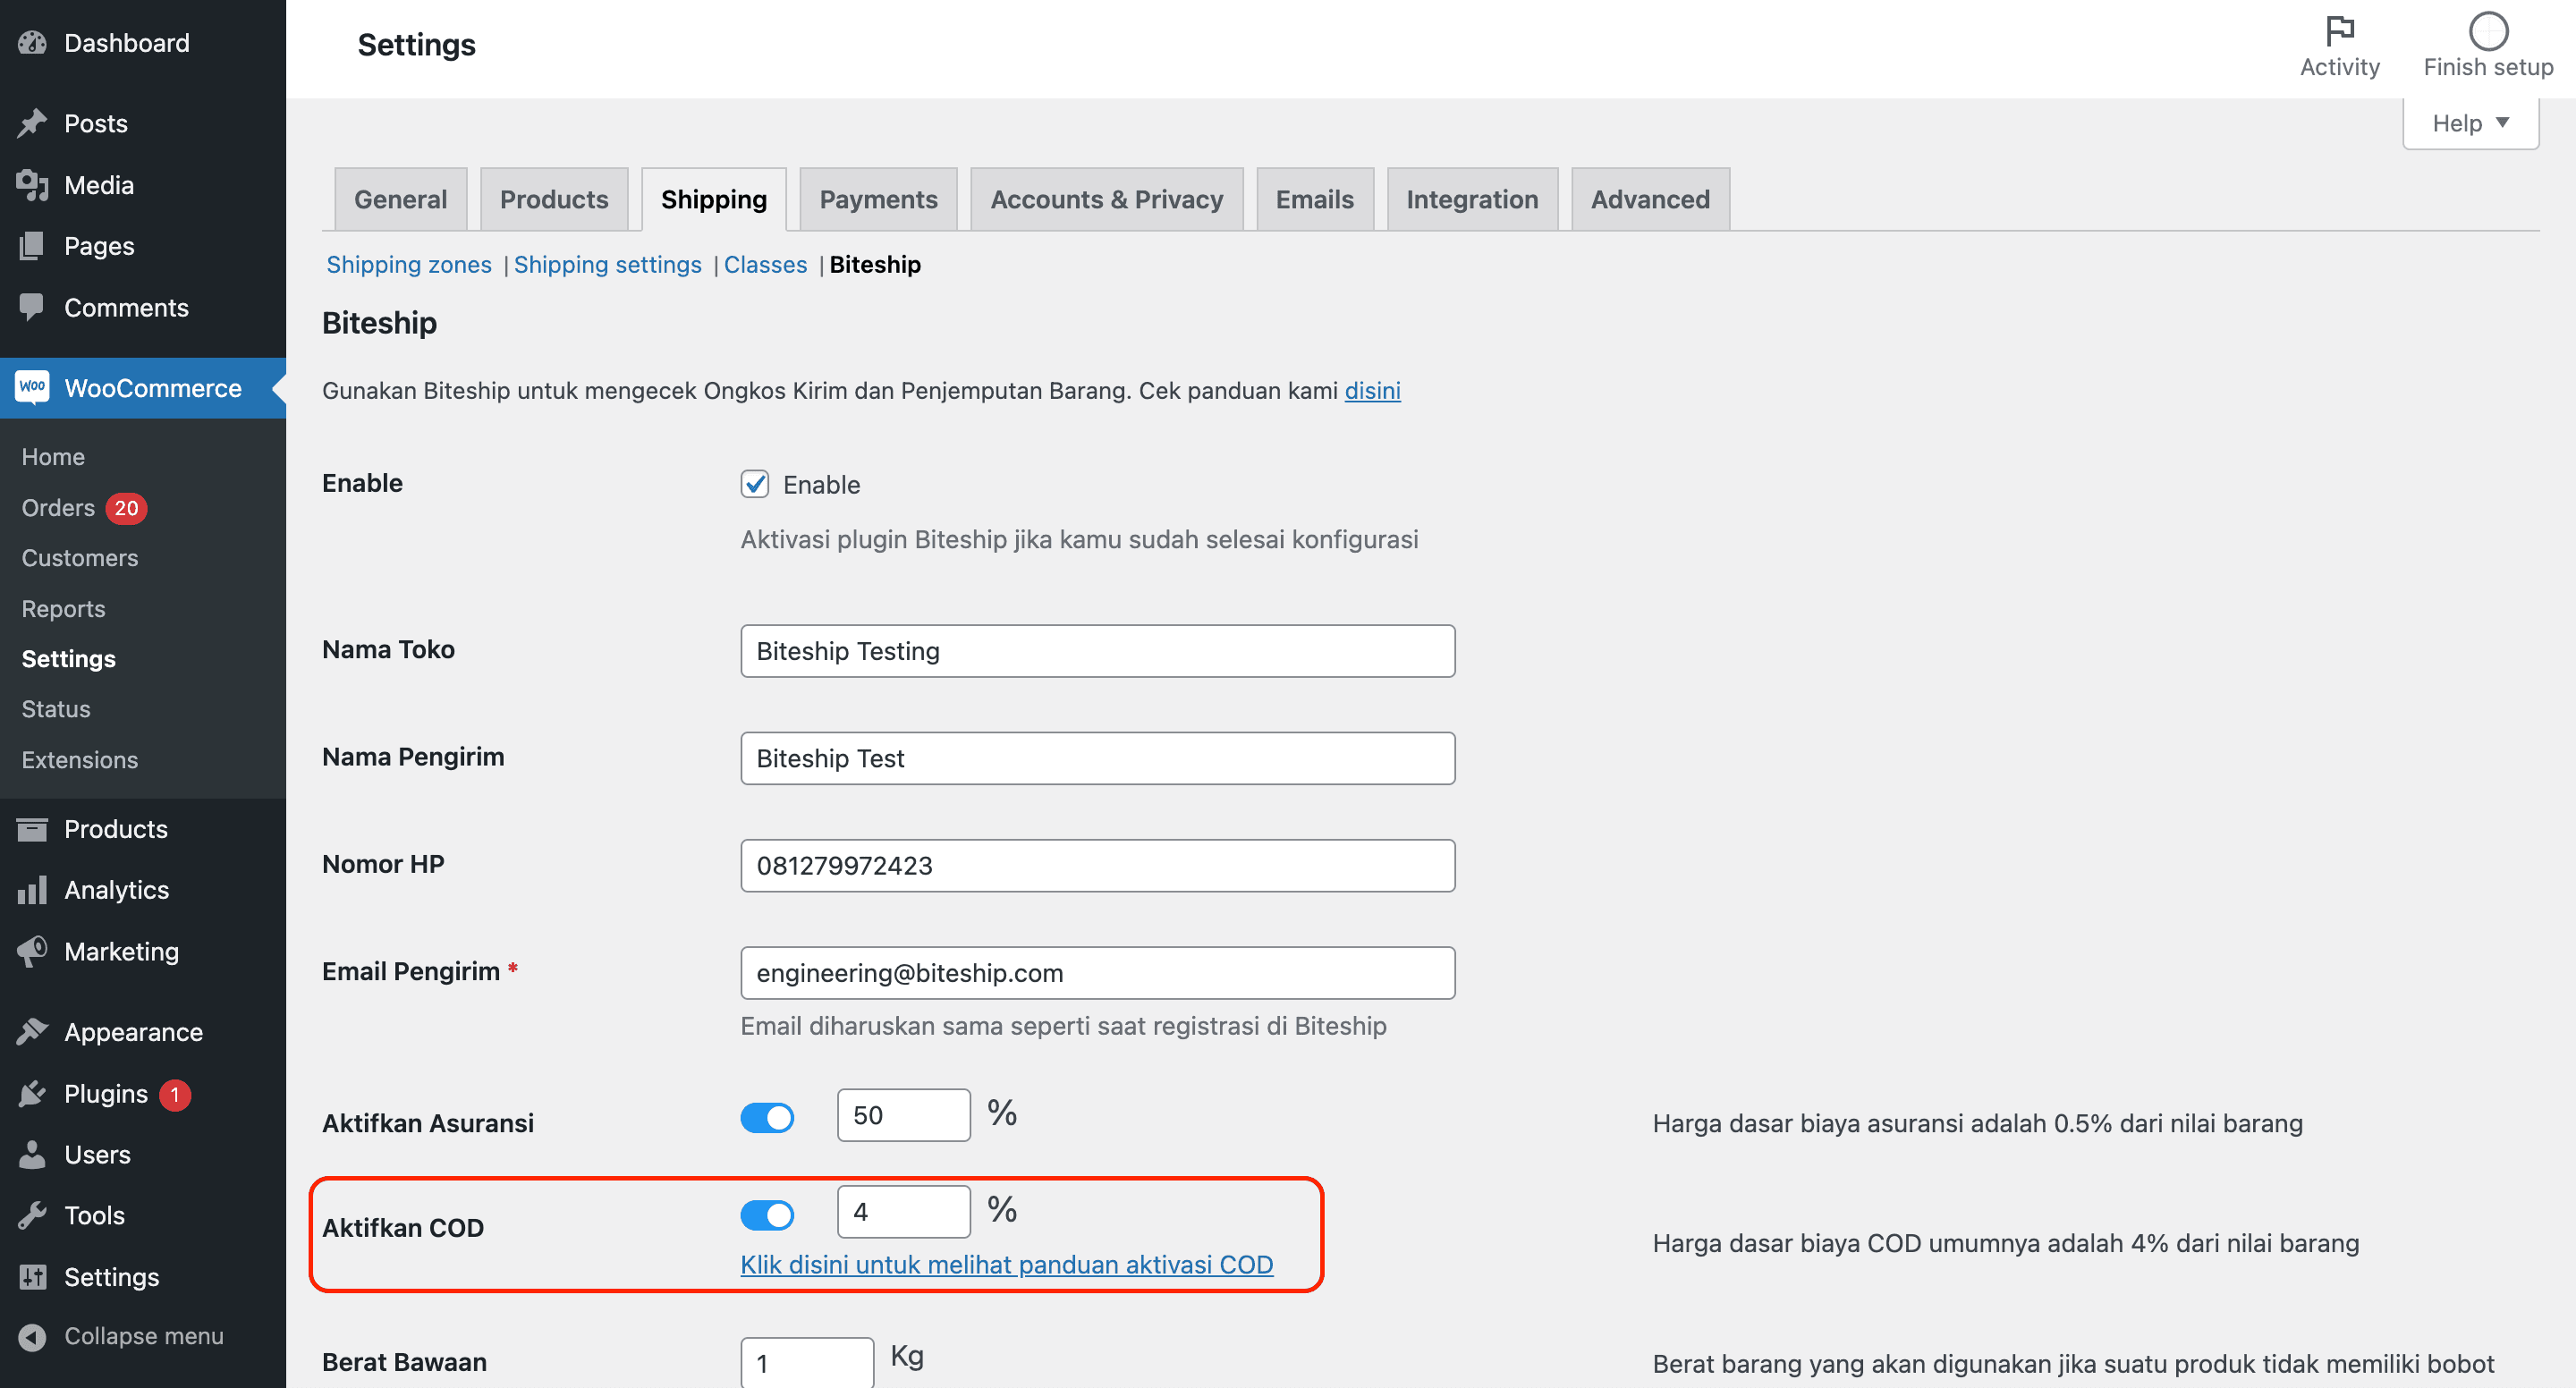Click the Users person icon

point(32,1154)
